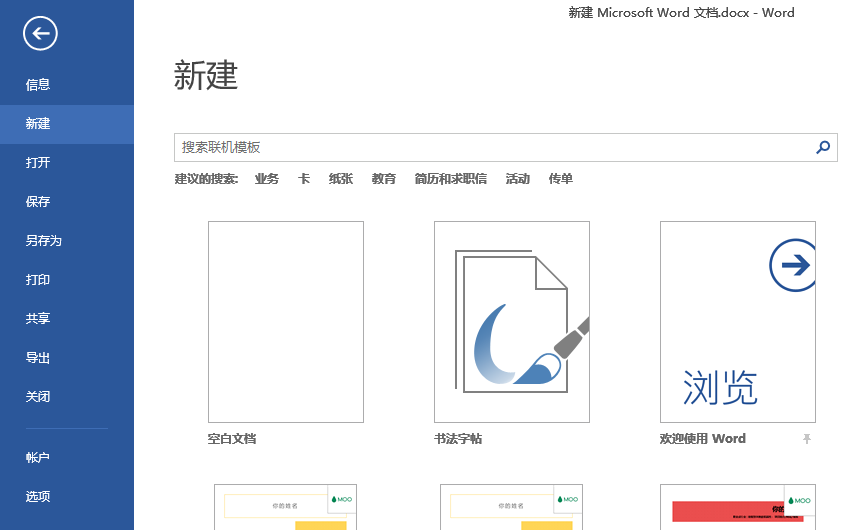
Task: Search suggested category 活动
Action: [517, 179]
